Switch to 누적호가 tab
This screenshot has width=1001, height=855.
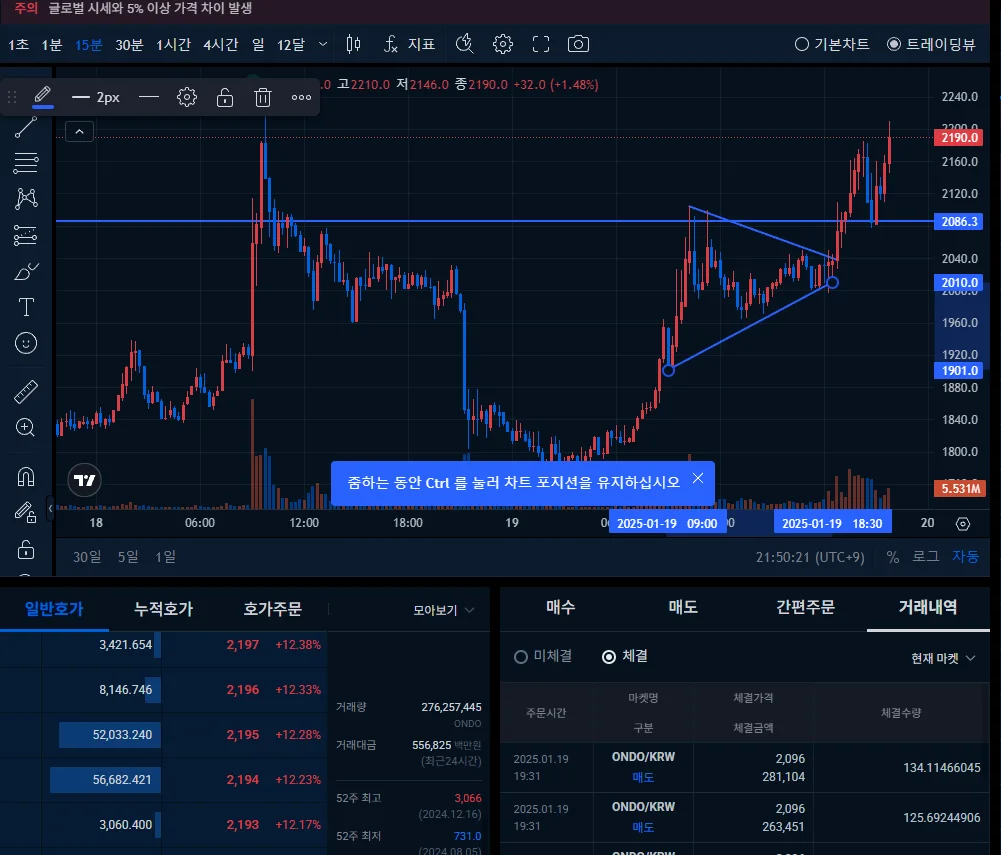pos(163,609)
